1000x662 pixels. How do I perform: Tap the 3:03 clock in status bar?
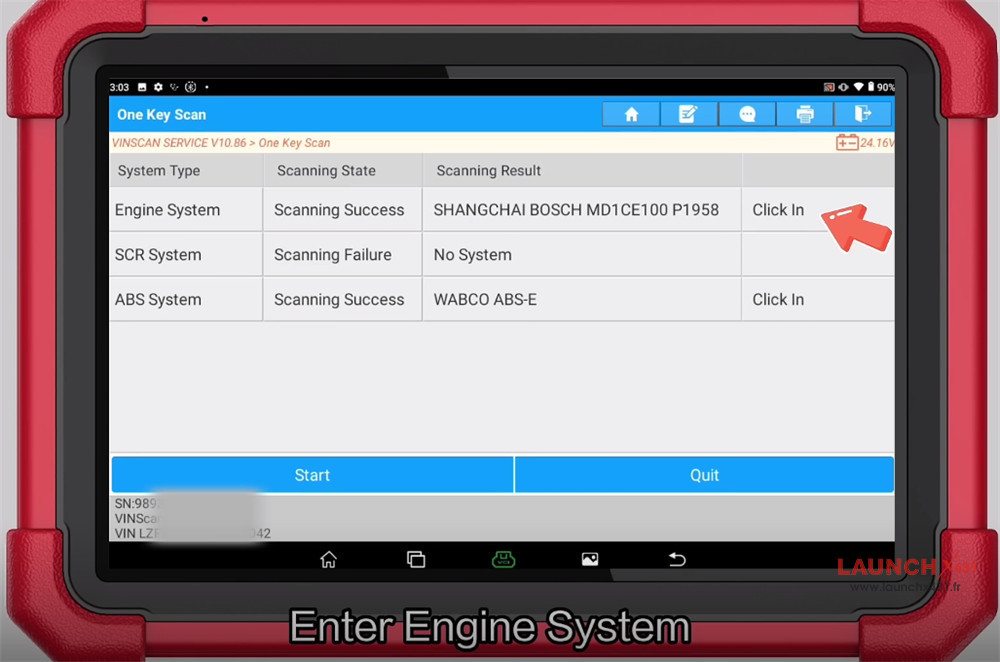pyautogui.click(x=119, y=87)
